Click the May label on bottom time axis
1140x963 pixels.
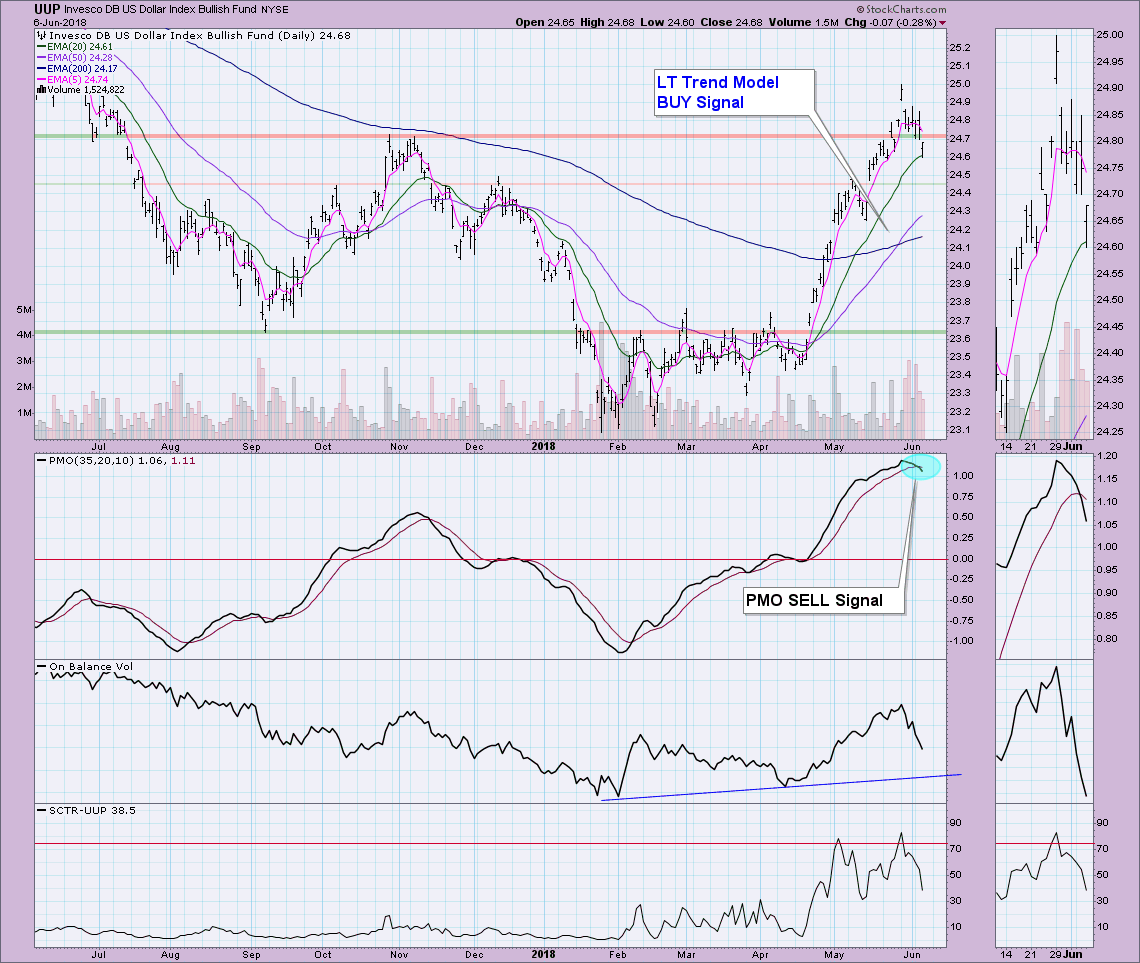(834, 954)
